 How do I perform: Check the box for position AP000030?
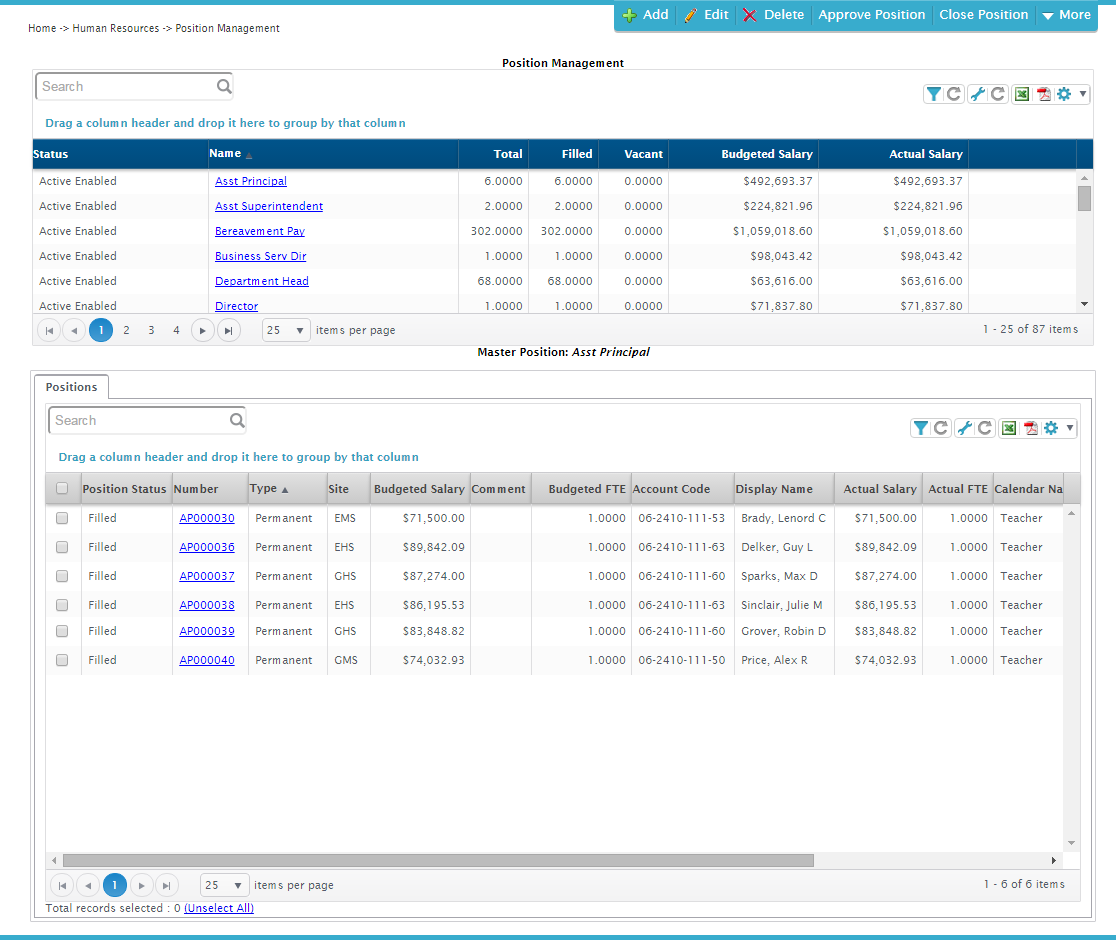click(x=62, y=518)
